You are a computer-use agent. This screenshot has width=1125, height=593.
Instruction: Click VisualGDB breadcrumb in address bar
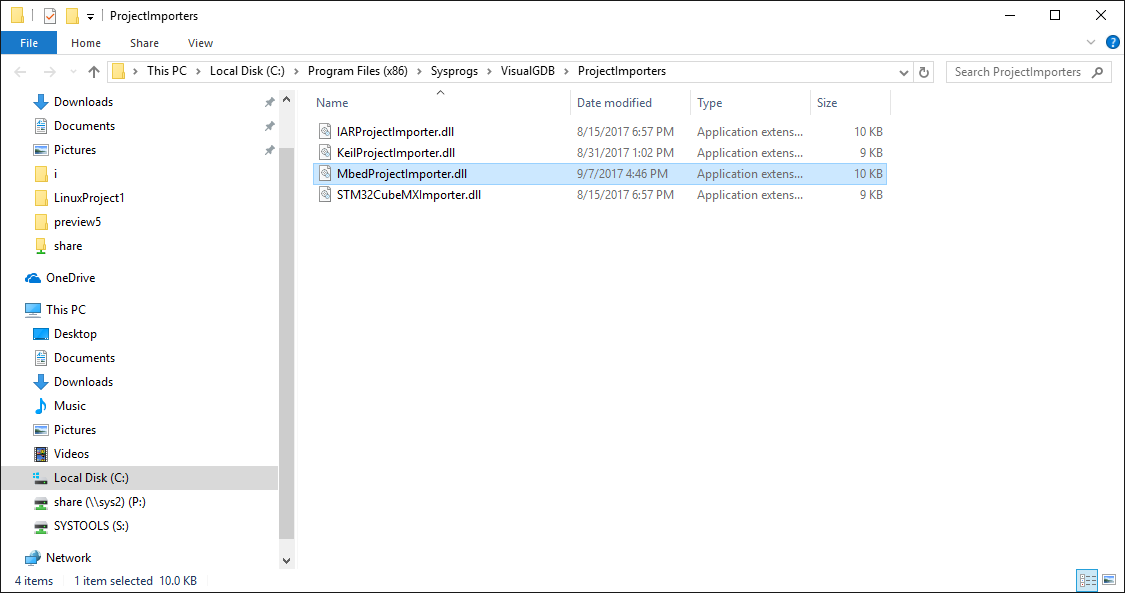pyautogui.click(x=527, y=71)
